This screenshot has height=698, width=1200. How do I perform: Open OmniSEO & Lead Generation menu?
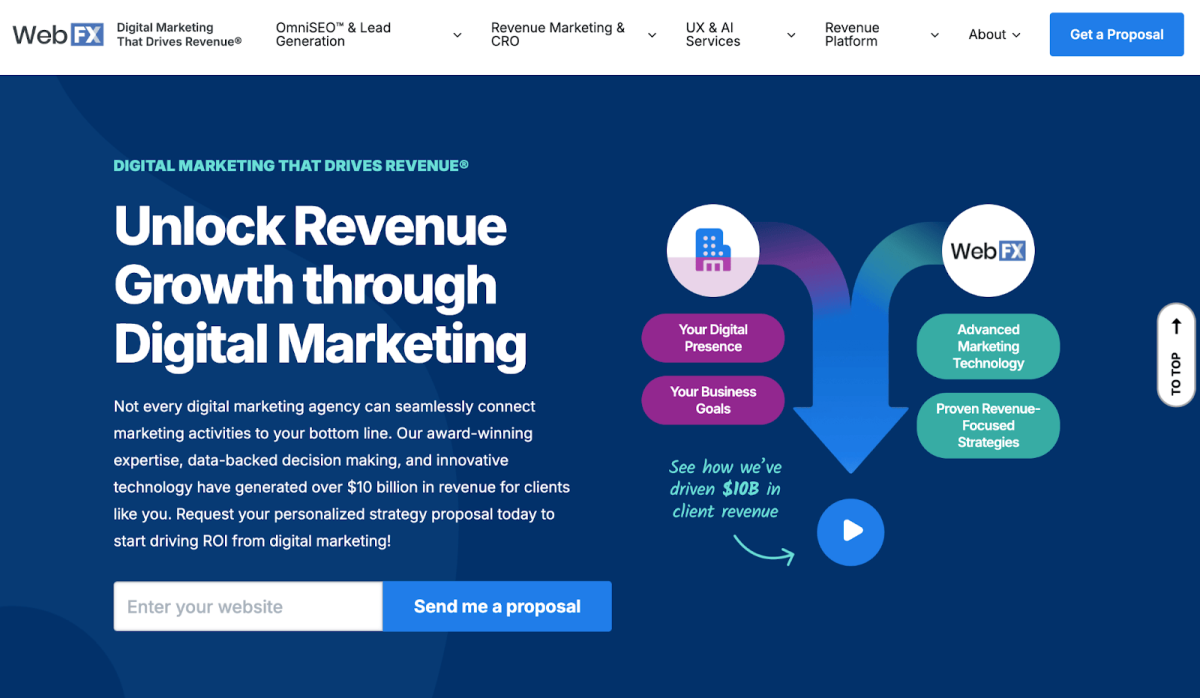tap(333, 34)
